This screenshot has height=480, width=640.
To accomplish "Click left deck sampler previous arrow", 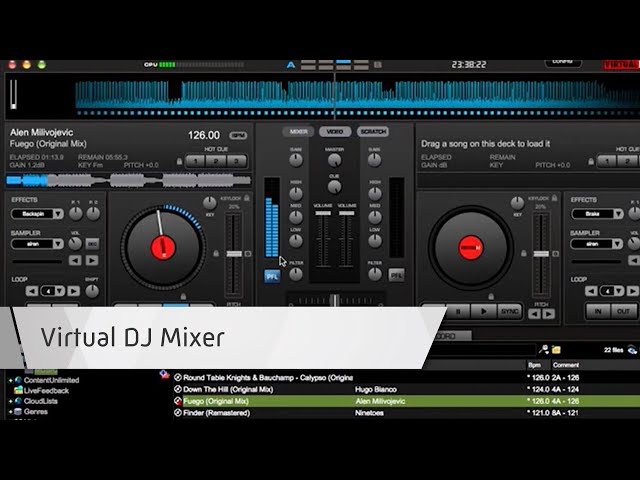I will click(x=75, y=260).
